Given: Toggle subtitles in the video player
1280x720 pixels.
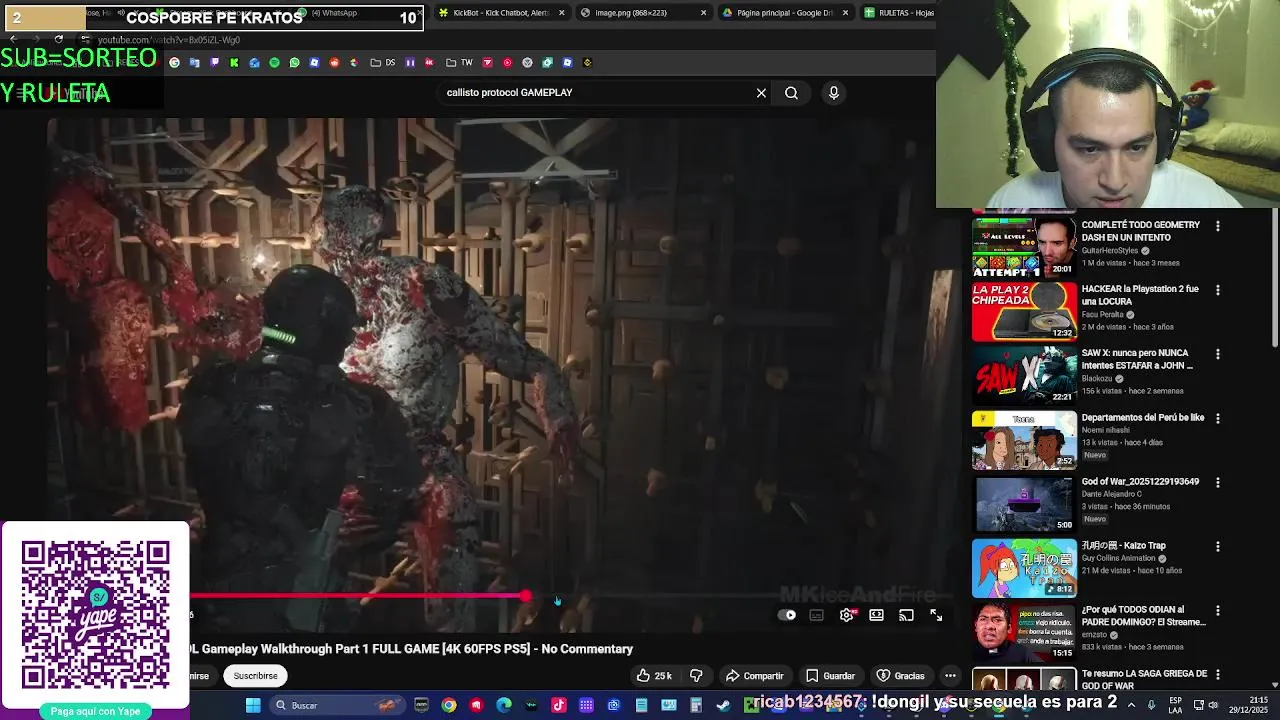Looking at the screenshot, I should point(816,615).
